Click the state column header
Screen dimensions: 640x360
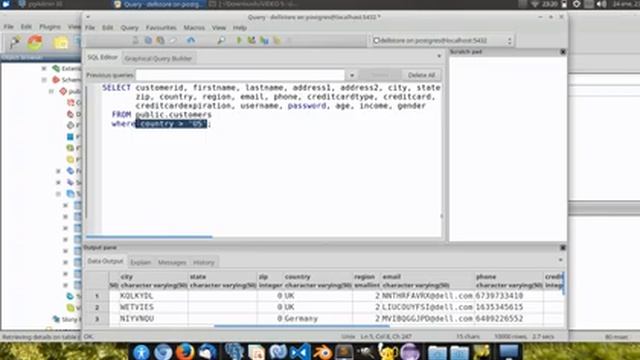click(222, 281)
